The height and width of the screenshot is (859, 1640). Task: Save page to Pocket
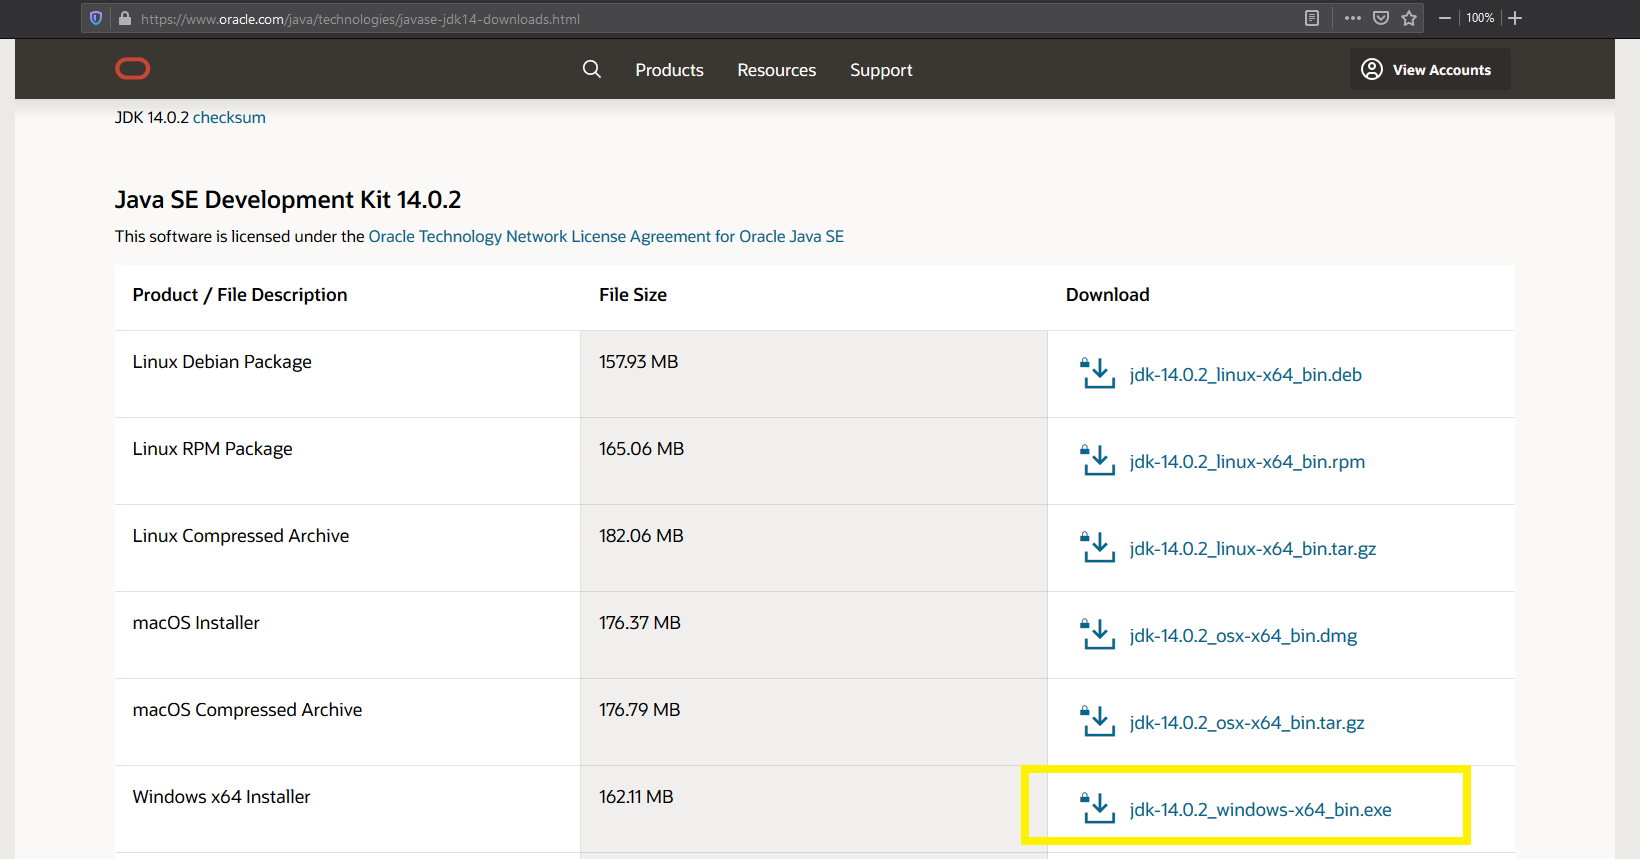(x=1381, y=18)
